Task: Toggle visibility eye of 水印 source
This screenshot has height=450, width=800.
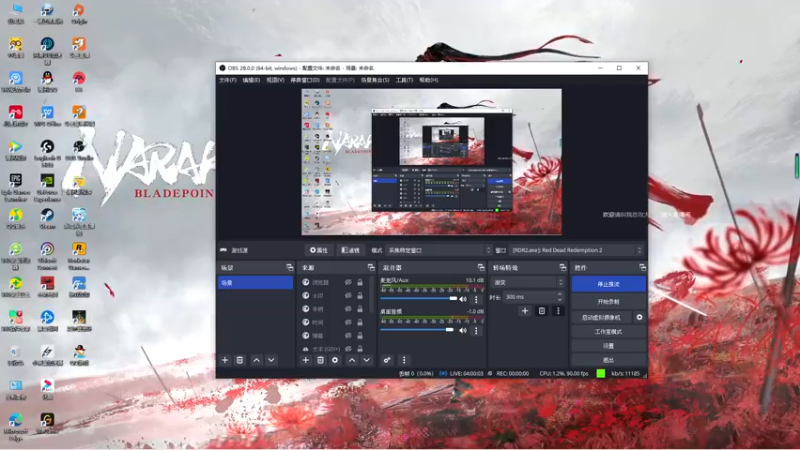Action: [348, 295]
